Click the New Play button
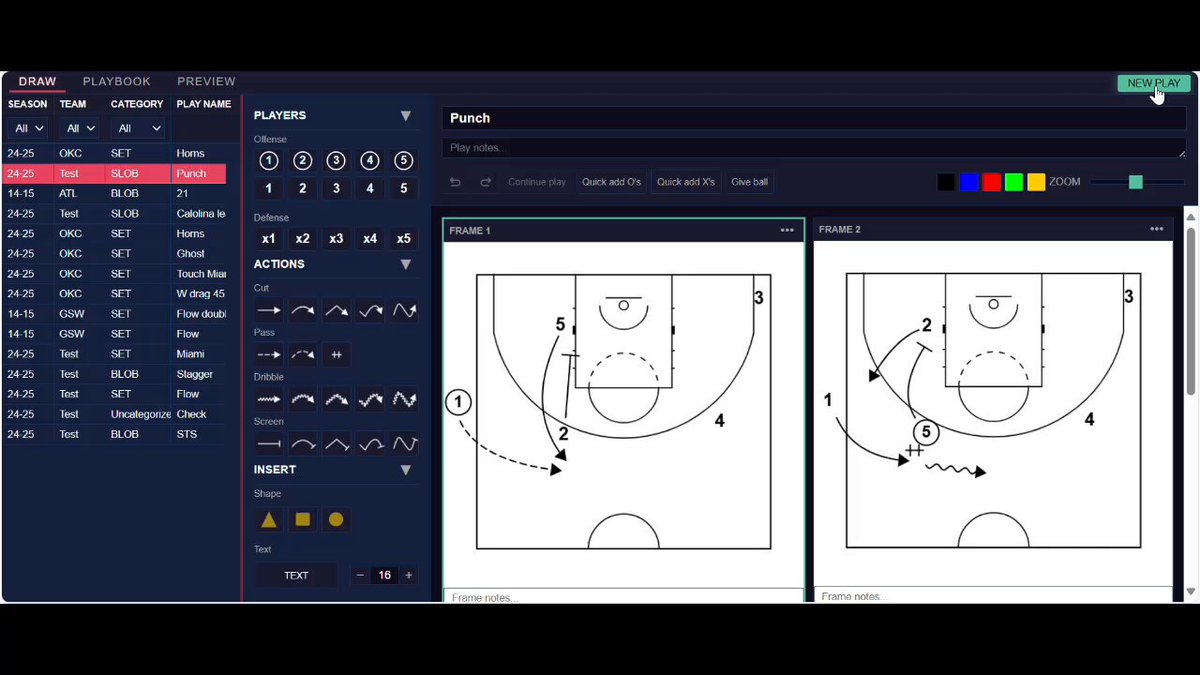Screen dimensions: 1200x675 coord(1154,83)
